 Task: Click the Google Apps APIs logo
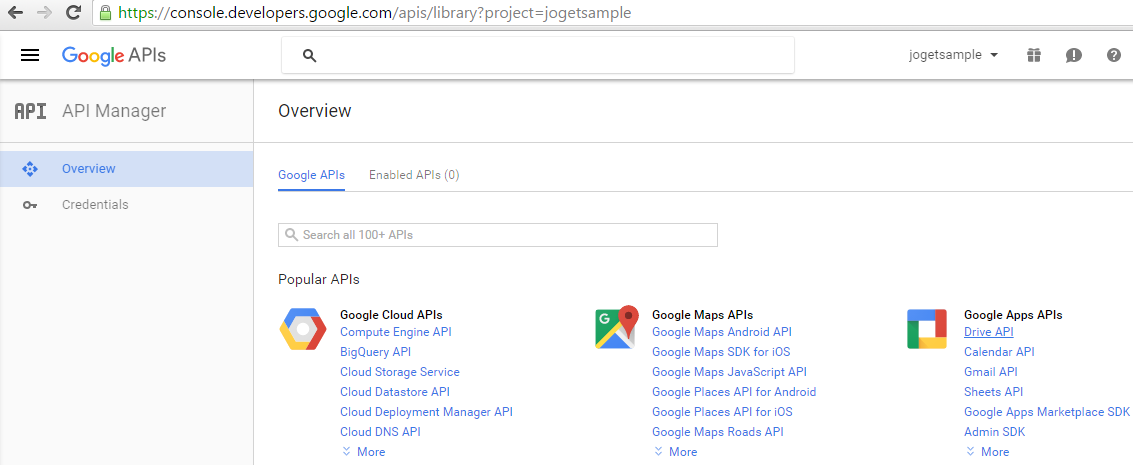(x=926, y=329)
